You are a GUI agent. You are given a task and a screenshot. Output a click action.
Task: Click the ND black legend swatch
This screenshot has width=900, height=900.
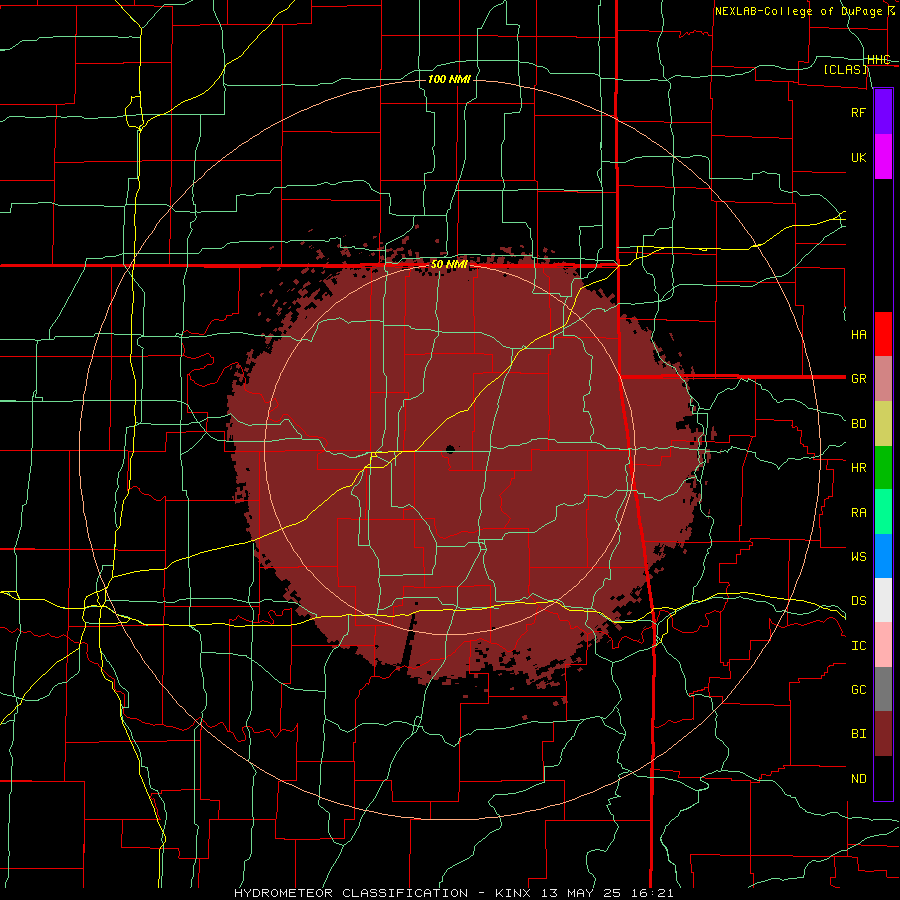coord(883,778)
